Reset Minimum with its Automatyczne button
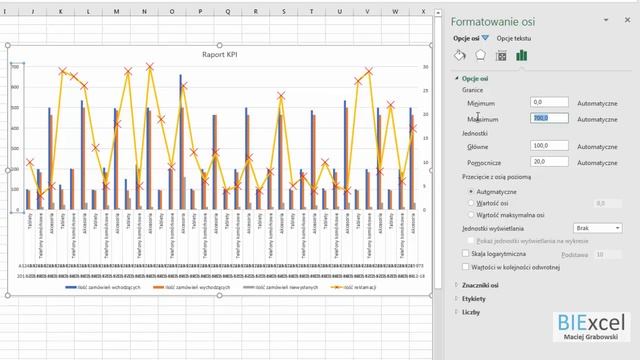Viewport: 640px width, 360px height. [597, 104]
